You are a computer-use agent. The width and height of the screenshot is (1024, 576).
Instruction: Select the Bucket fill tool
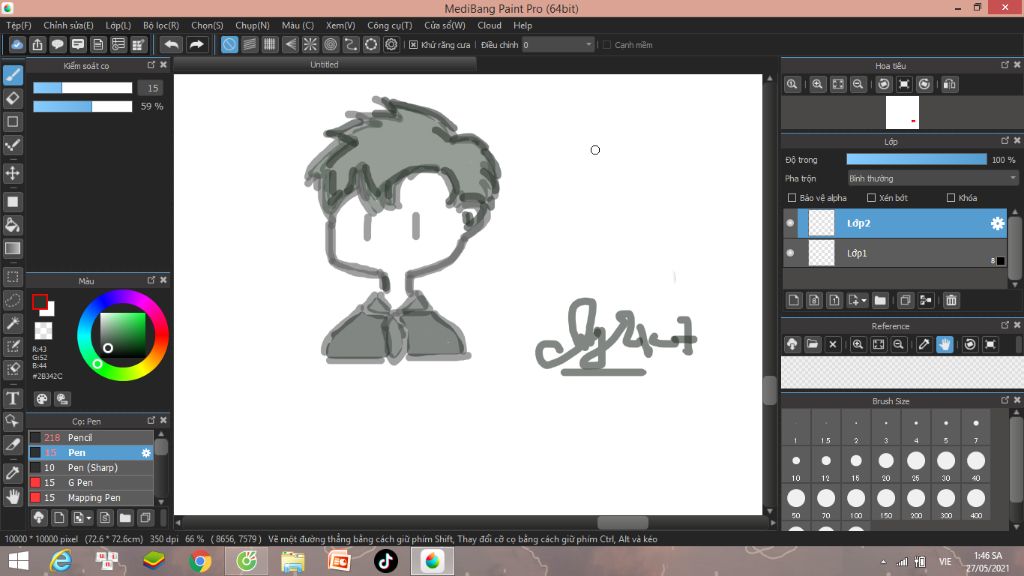point(13,225)
